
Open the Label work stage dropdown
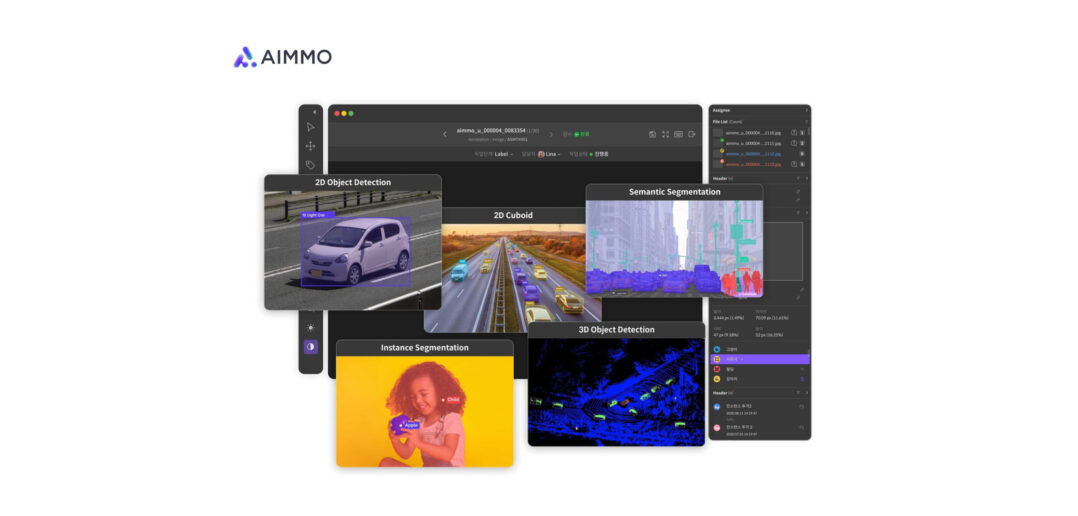(x=503, y=154)
